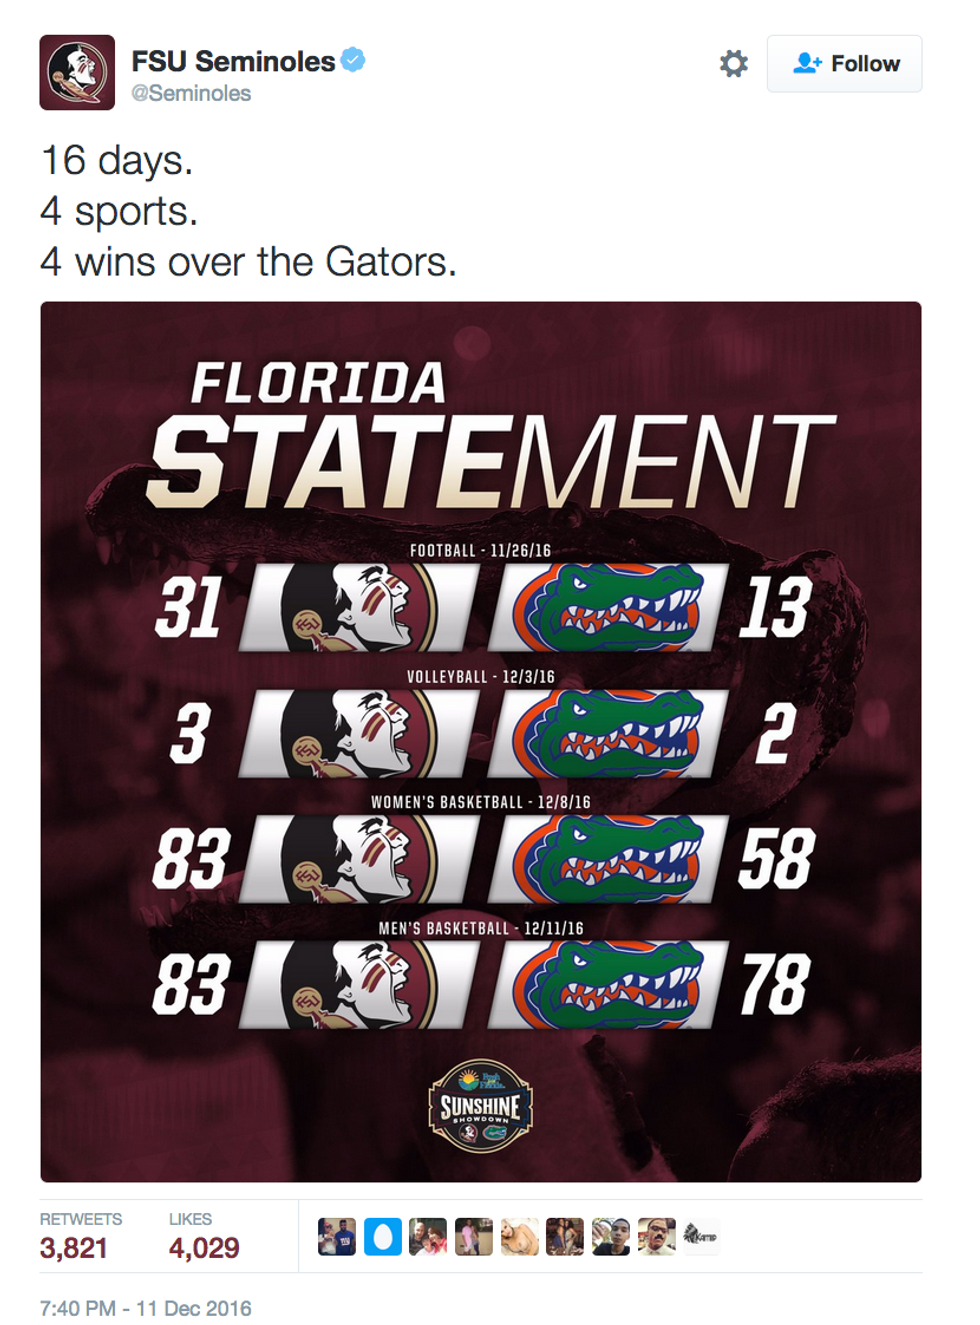Click the last liker avatar with headdress logo
The image size is (980, 1325).
[x=701, y=1237]
